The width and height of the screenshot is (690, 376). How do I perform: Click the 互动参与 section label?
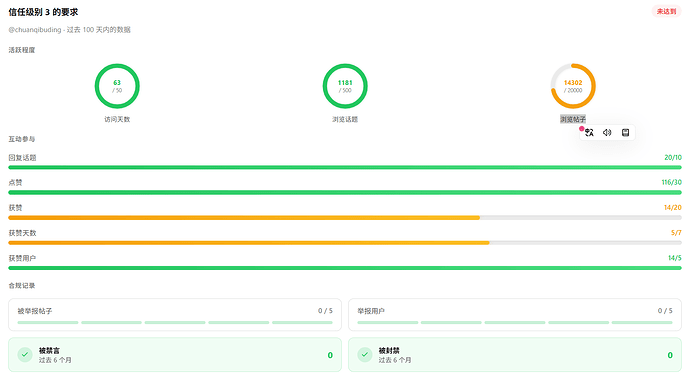[x=22, y=139]
